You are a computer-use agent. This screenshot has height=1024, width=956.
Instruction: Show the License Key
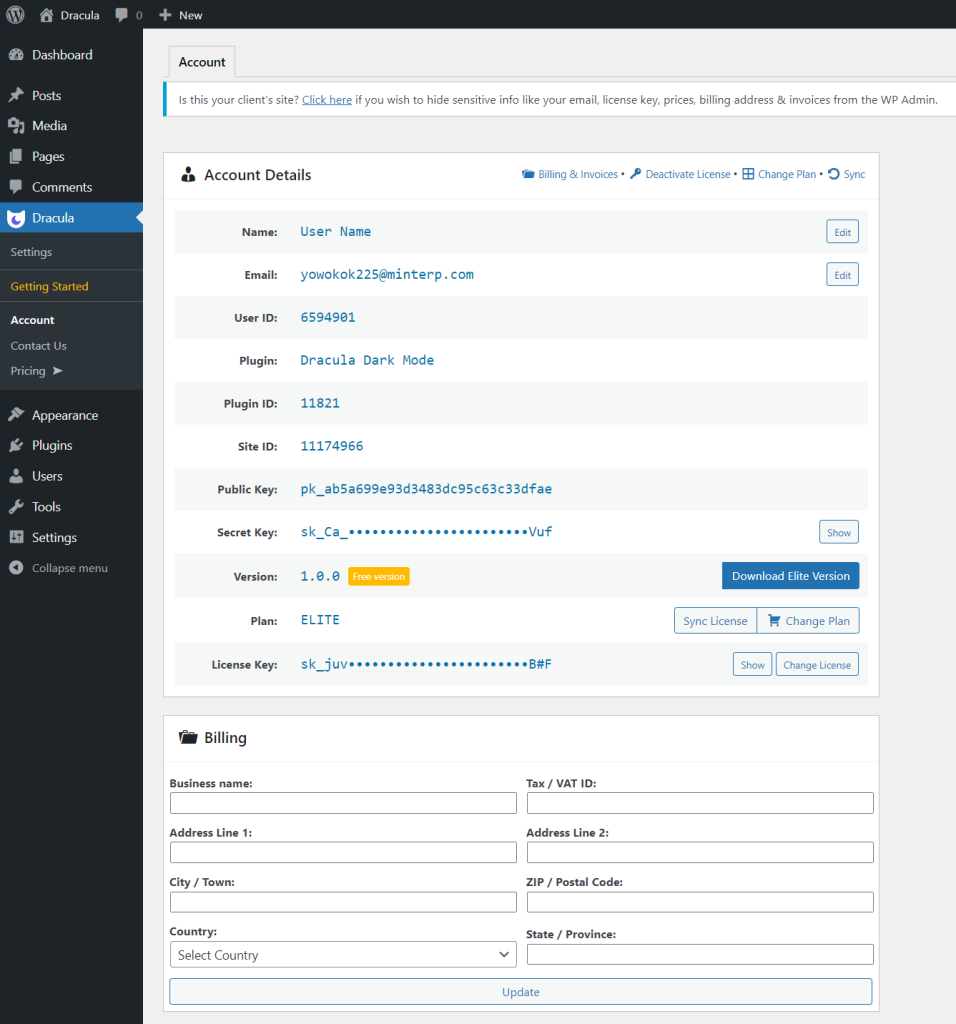753,665
